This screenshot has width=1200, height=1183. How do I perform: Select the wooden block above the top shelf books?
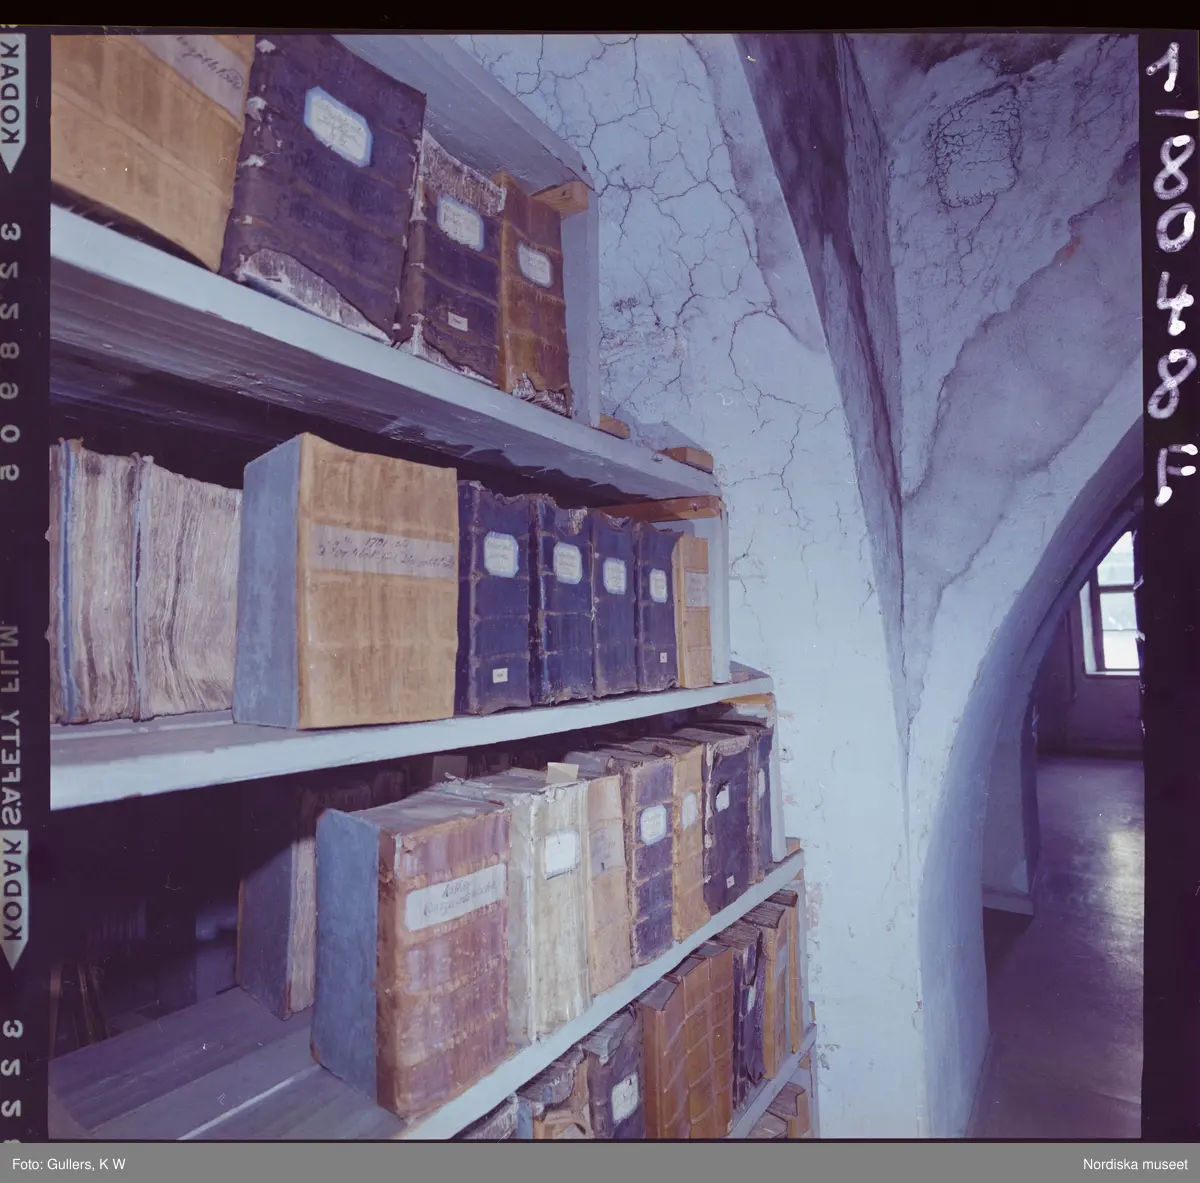562,196
